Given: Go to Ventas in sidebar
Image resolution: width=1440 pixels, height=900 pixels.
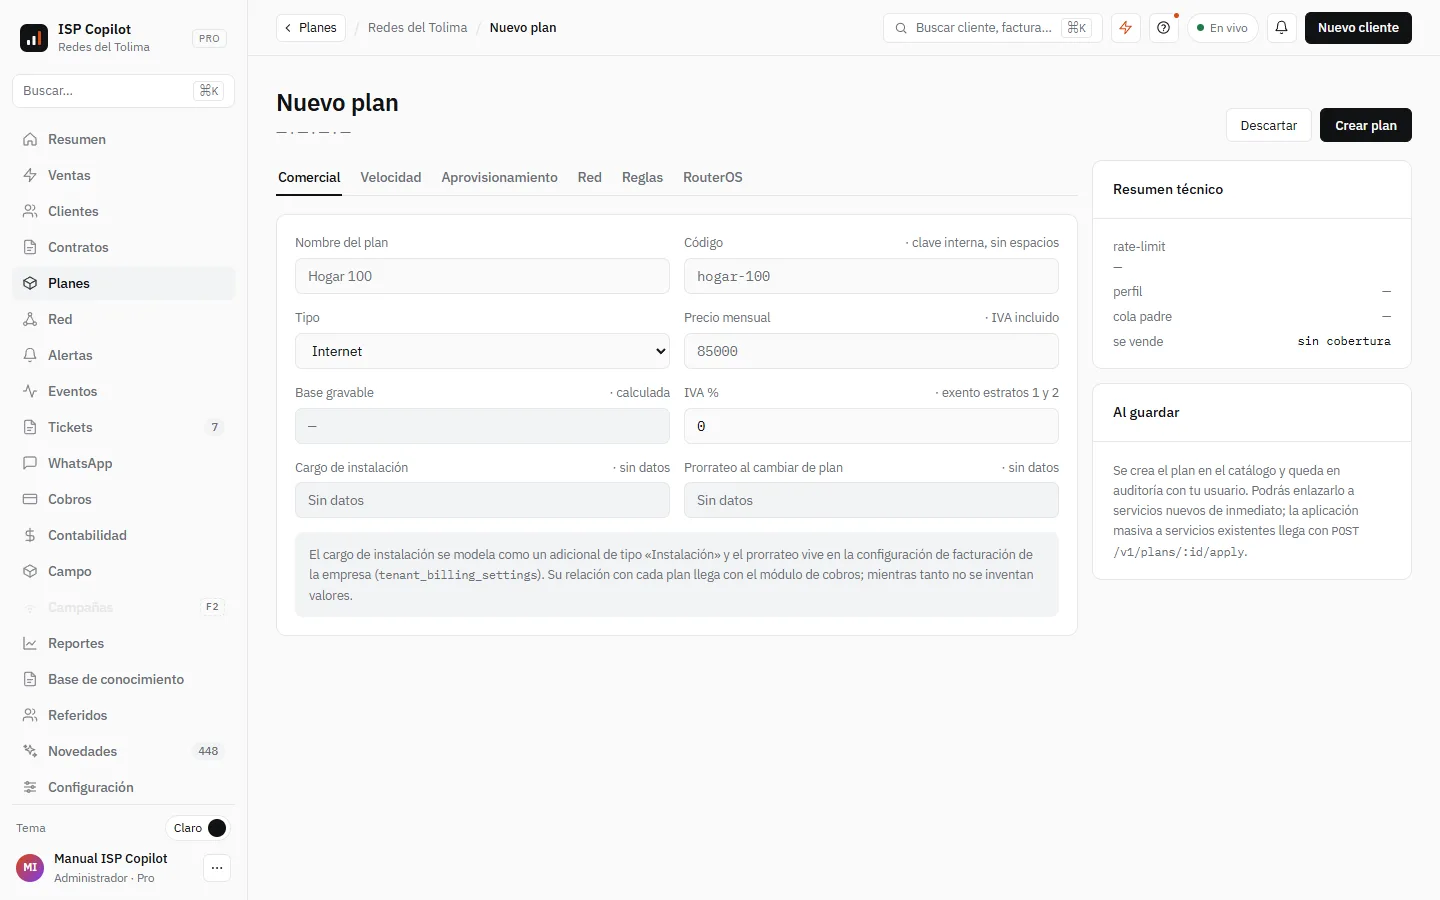Looking at the screenshot, I should 123,175.
